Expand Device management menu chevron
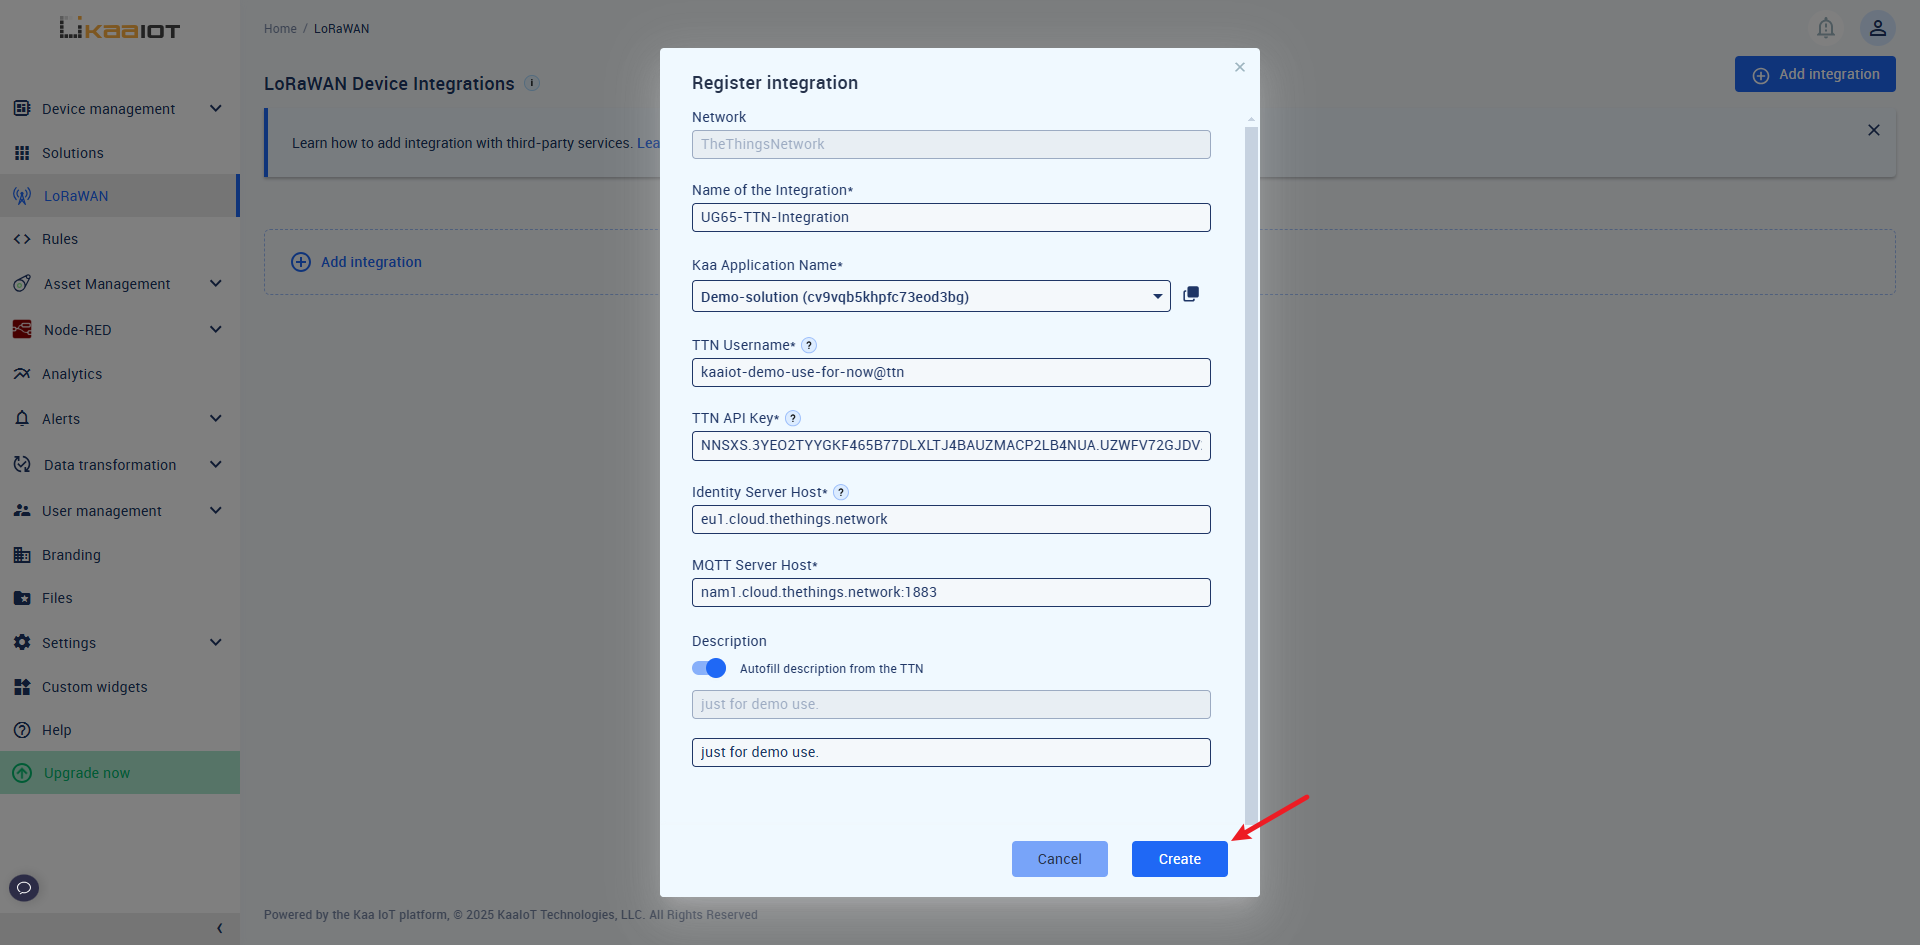This screenshot has width=1920, height=945. pos(215,108)
